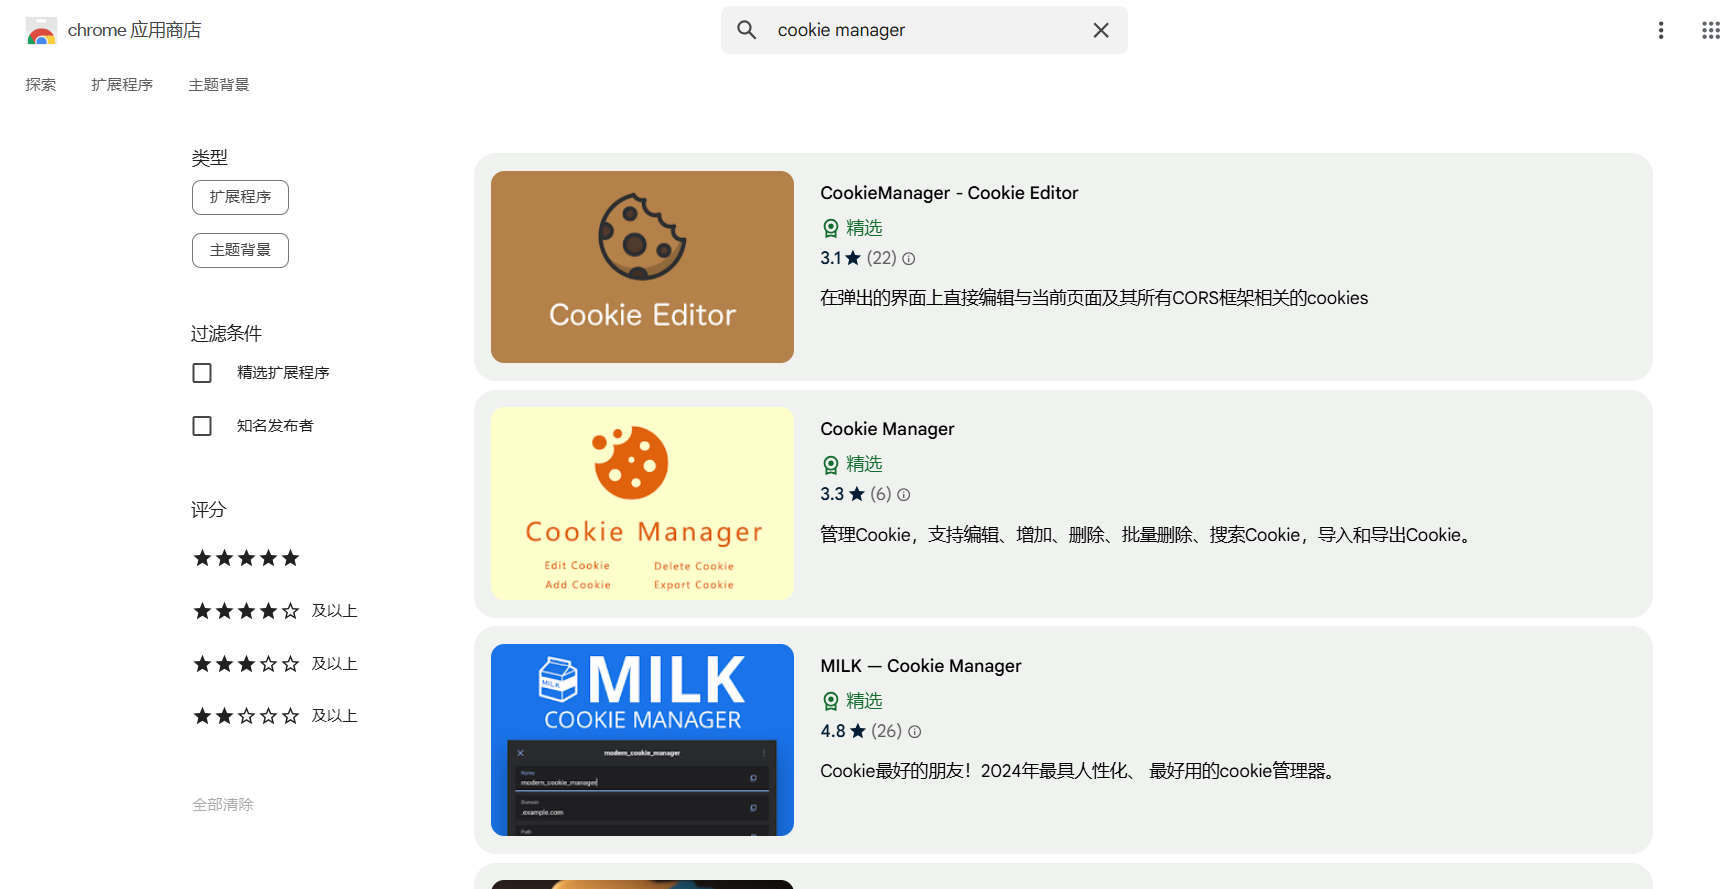Open the Google apps grid
Viewport: 1722px width, 889px height.
pyautogui.click(x=1710, y=30)
